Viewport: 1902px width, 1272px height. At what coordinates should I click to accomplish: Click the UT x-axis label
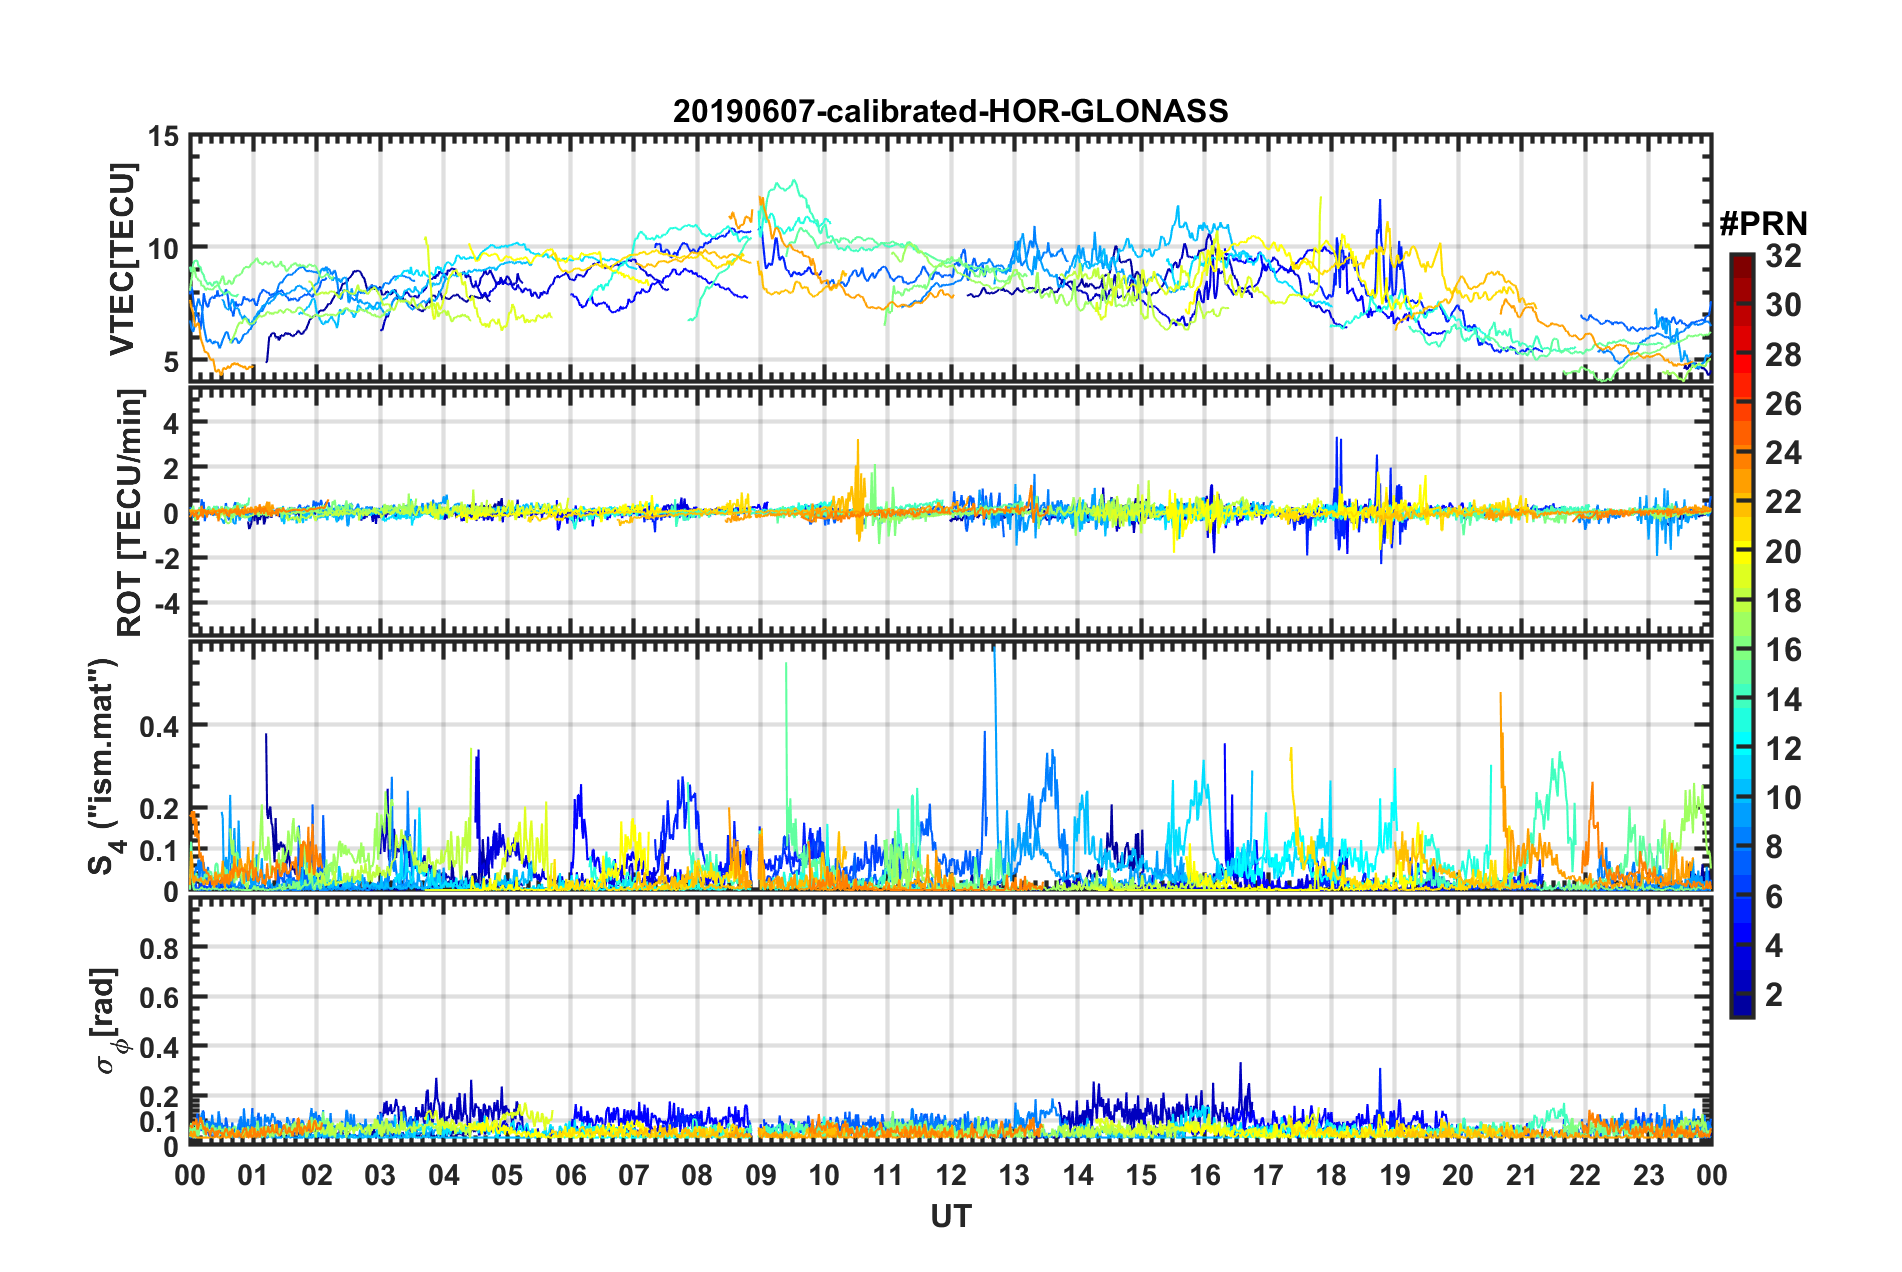[x=950, y=1216]
